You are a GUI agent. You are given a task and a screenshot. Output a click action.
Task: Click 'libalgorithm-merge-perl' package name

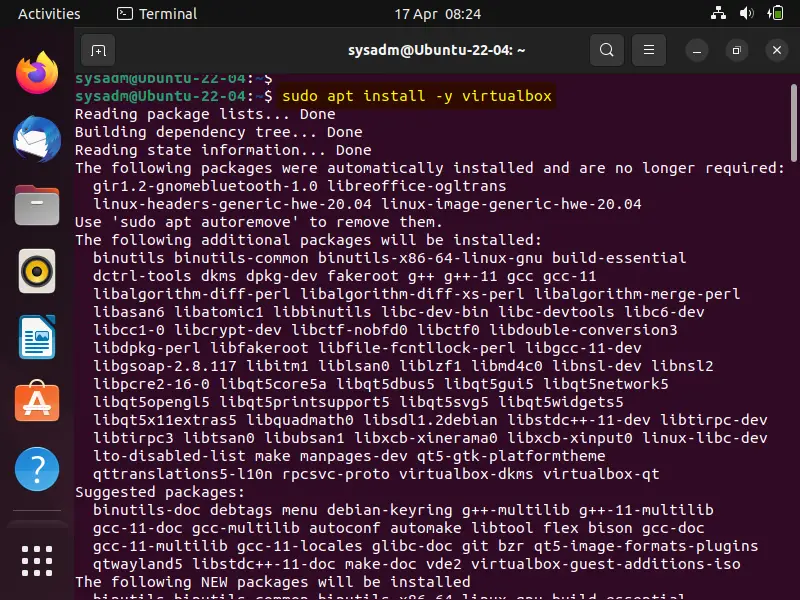(x=637, y=294)
